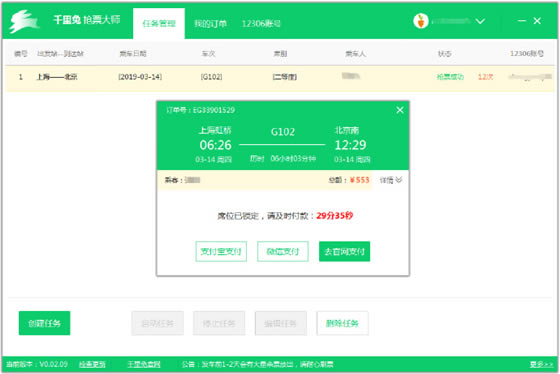Click 状态 column header

[445, 54]
